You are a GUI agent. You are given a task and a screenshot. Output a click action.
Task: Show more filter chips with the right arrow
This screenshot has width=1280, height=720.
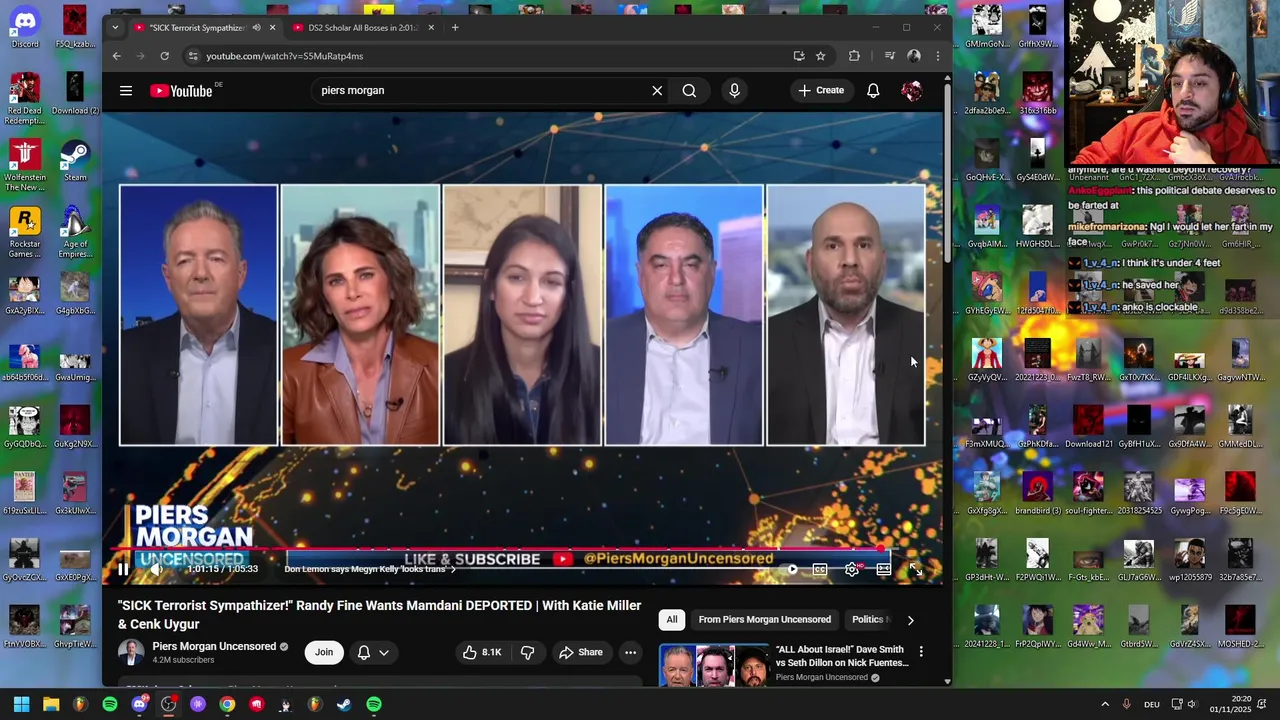[910, 620]
